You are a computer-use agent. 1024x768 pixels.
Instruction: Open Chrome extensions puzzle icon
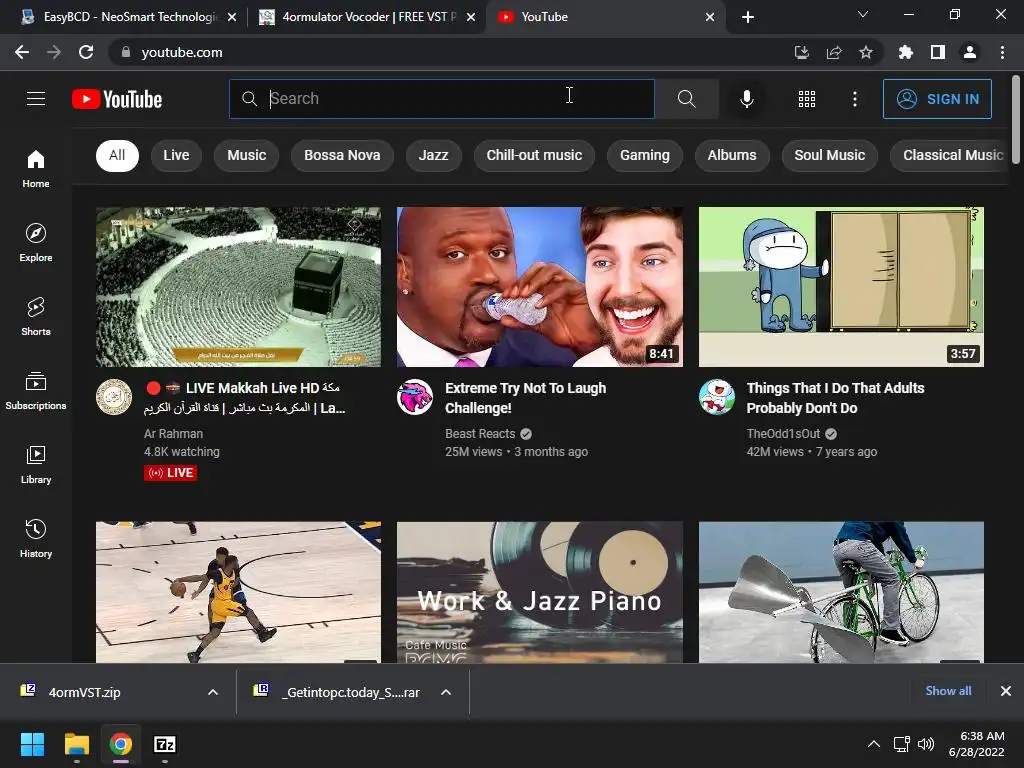point(905,52)
